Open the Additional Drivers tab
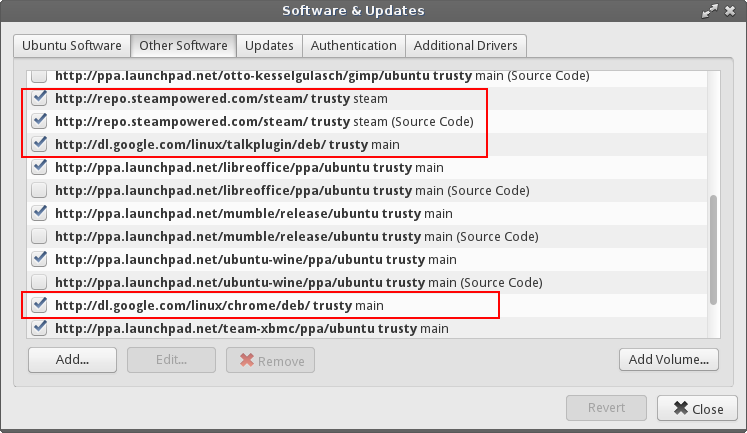Image resolution: width=747 pixels, height=433 pixels. pyautogui.click(x=465, y=46)
